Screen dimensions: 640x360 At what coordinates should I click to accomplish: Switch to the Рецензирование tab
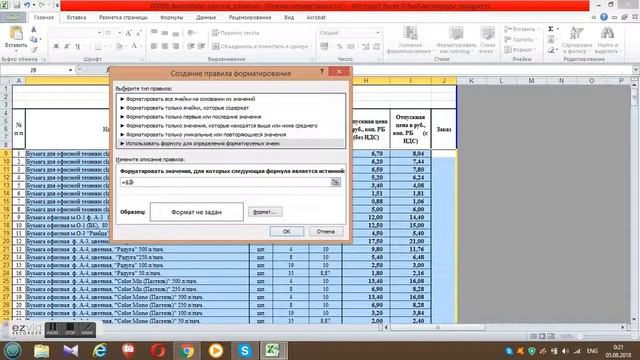[x=250, y=18]
